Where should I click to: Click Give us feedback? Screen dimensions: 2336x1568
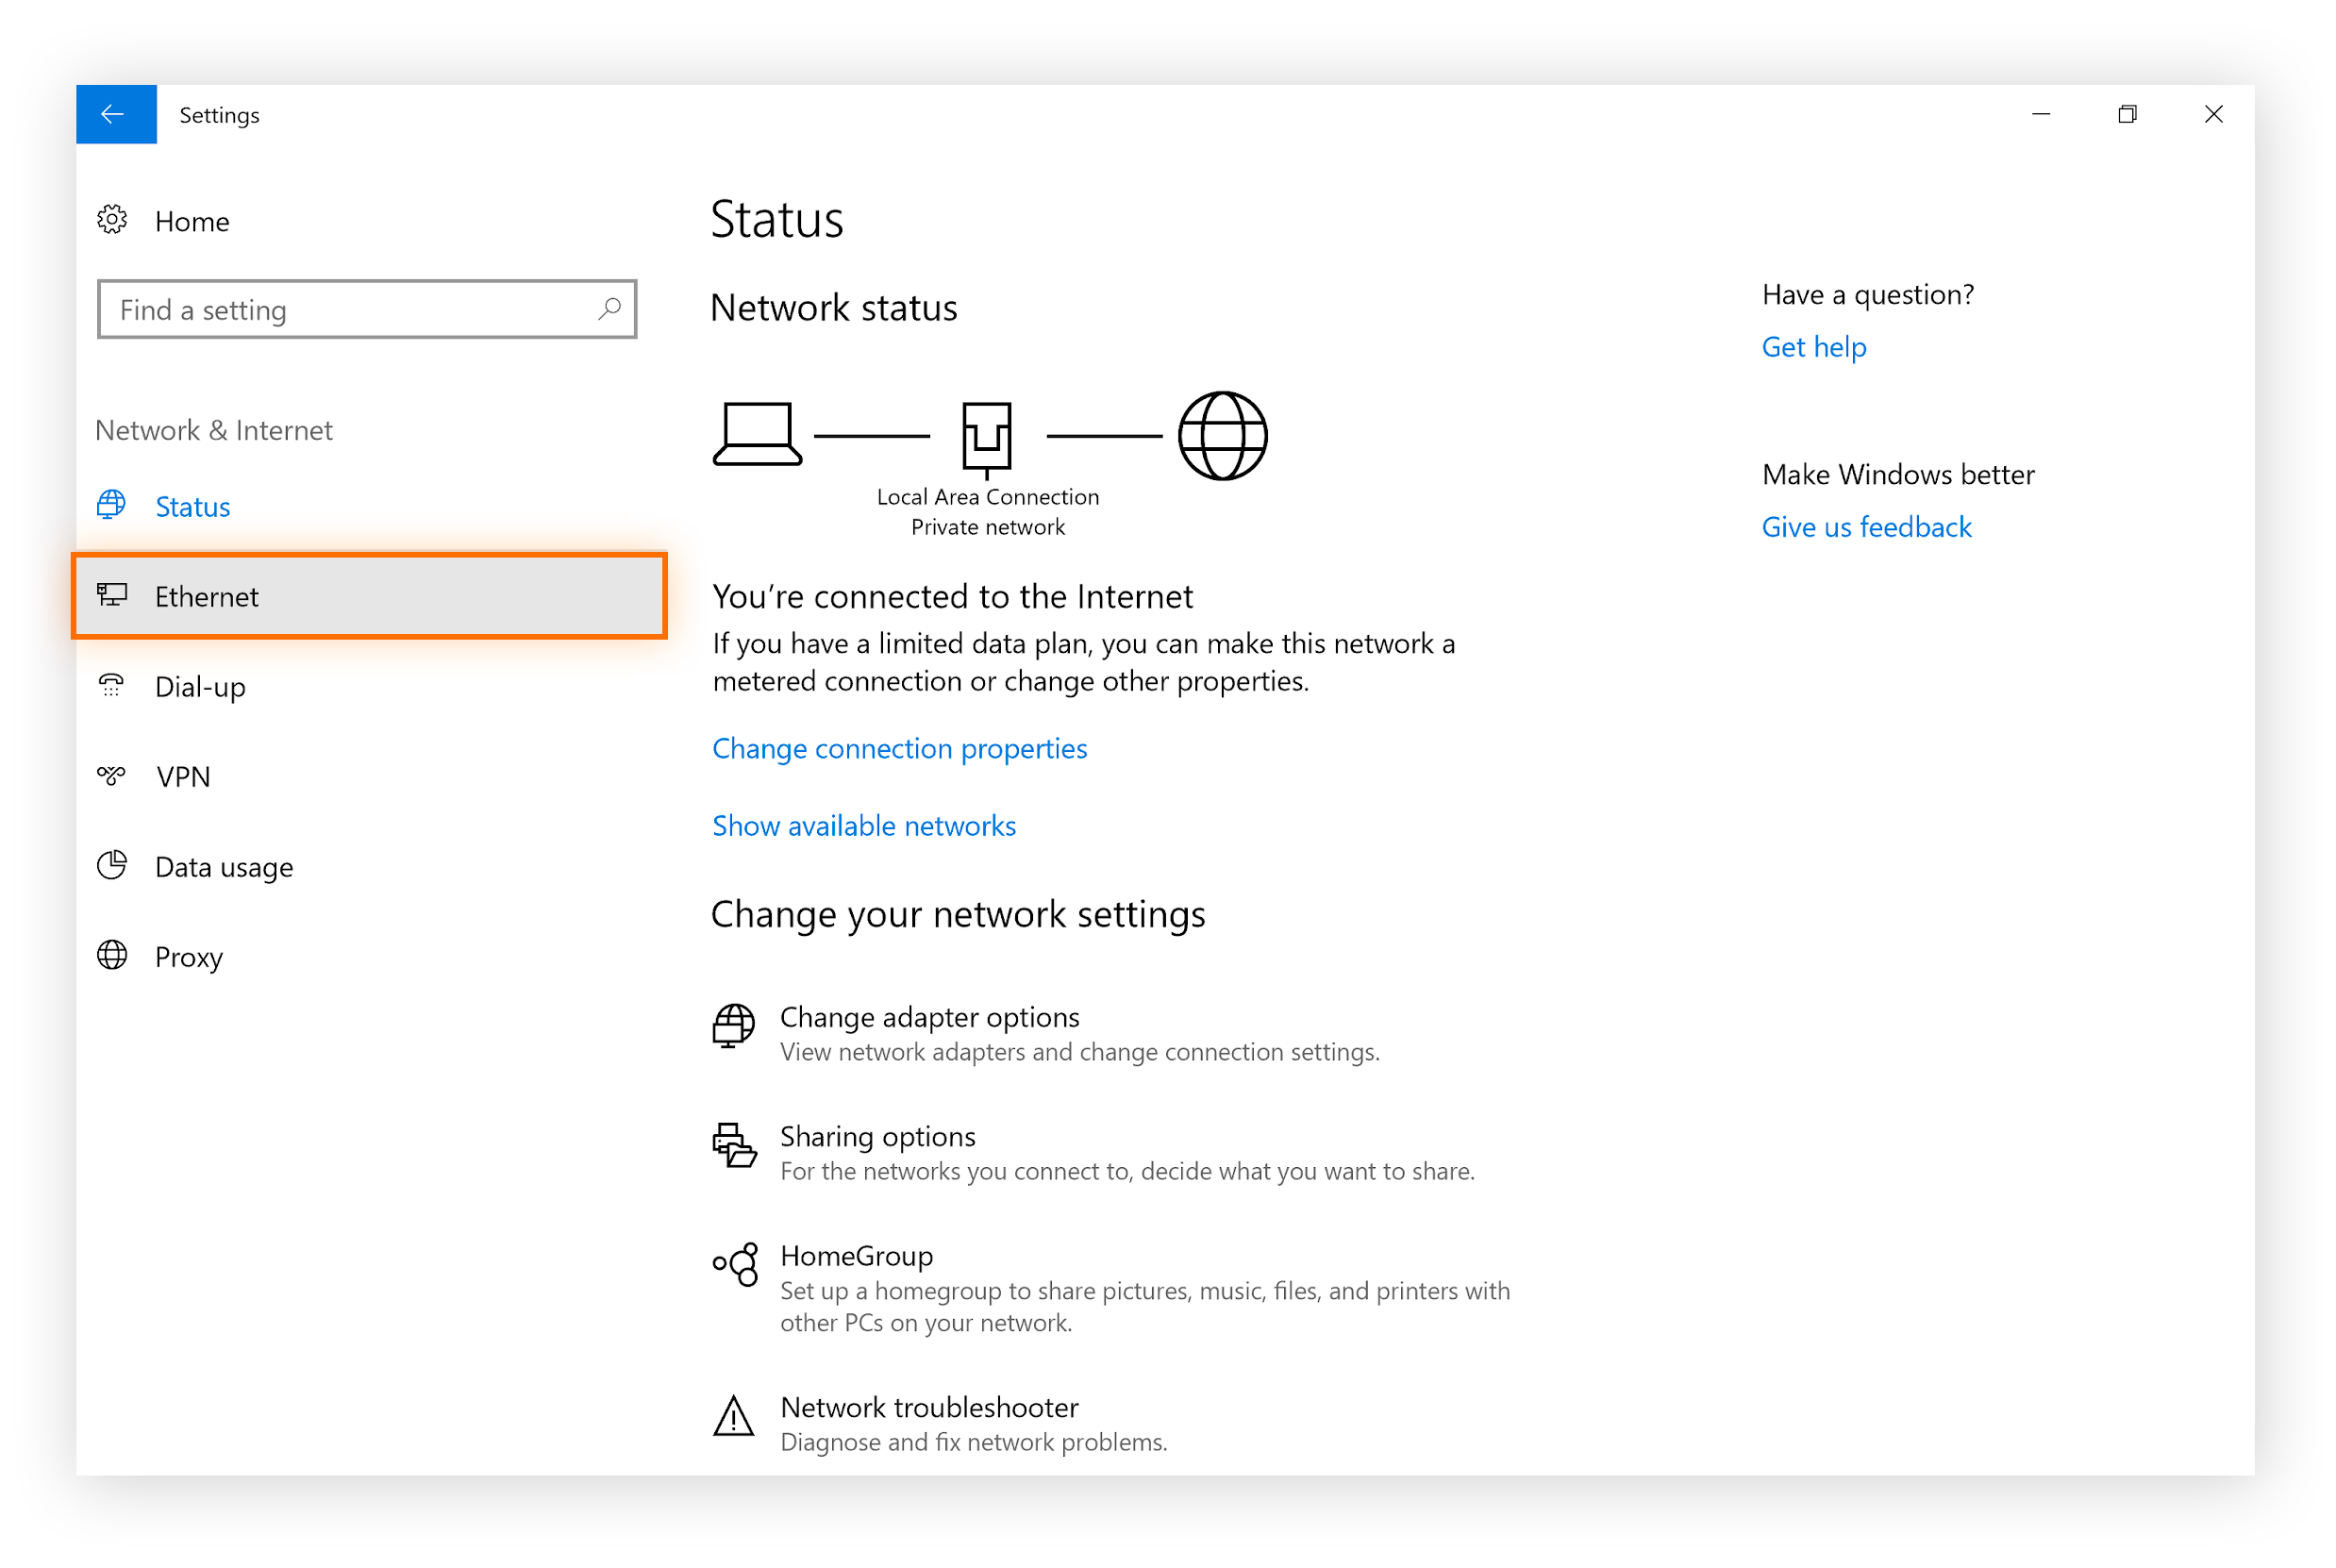(1866, 527)
